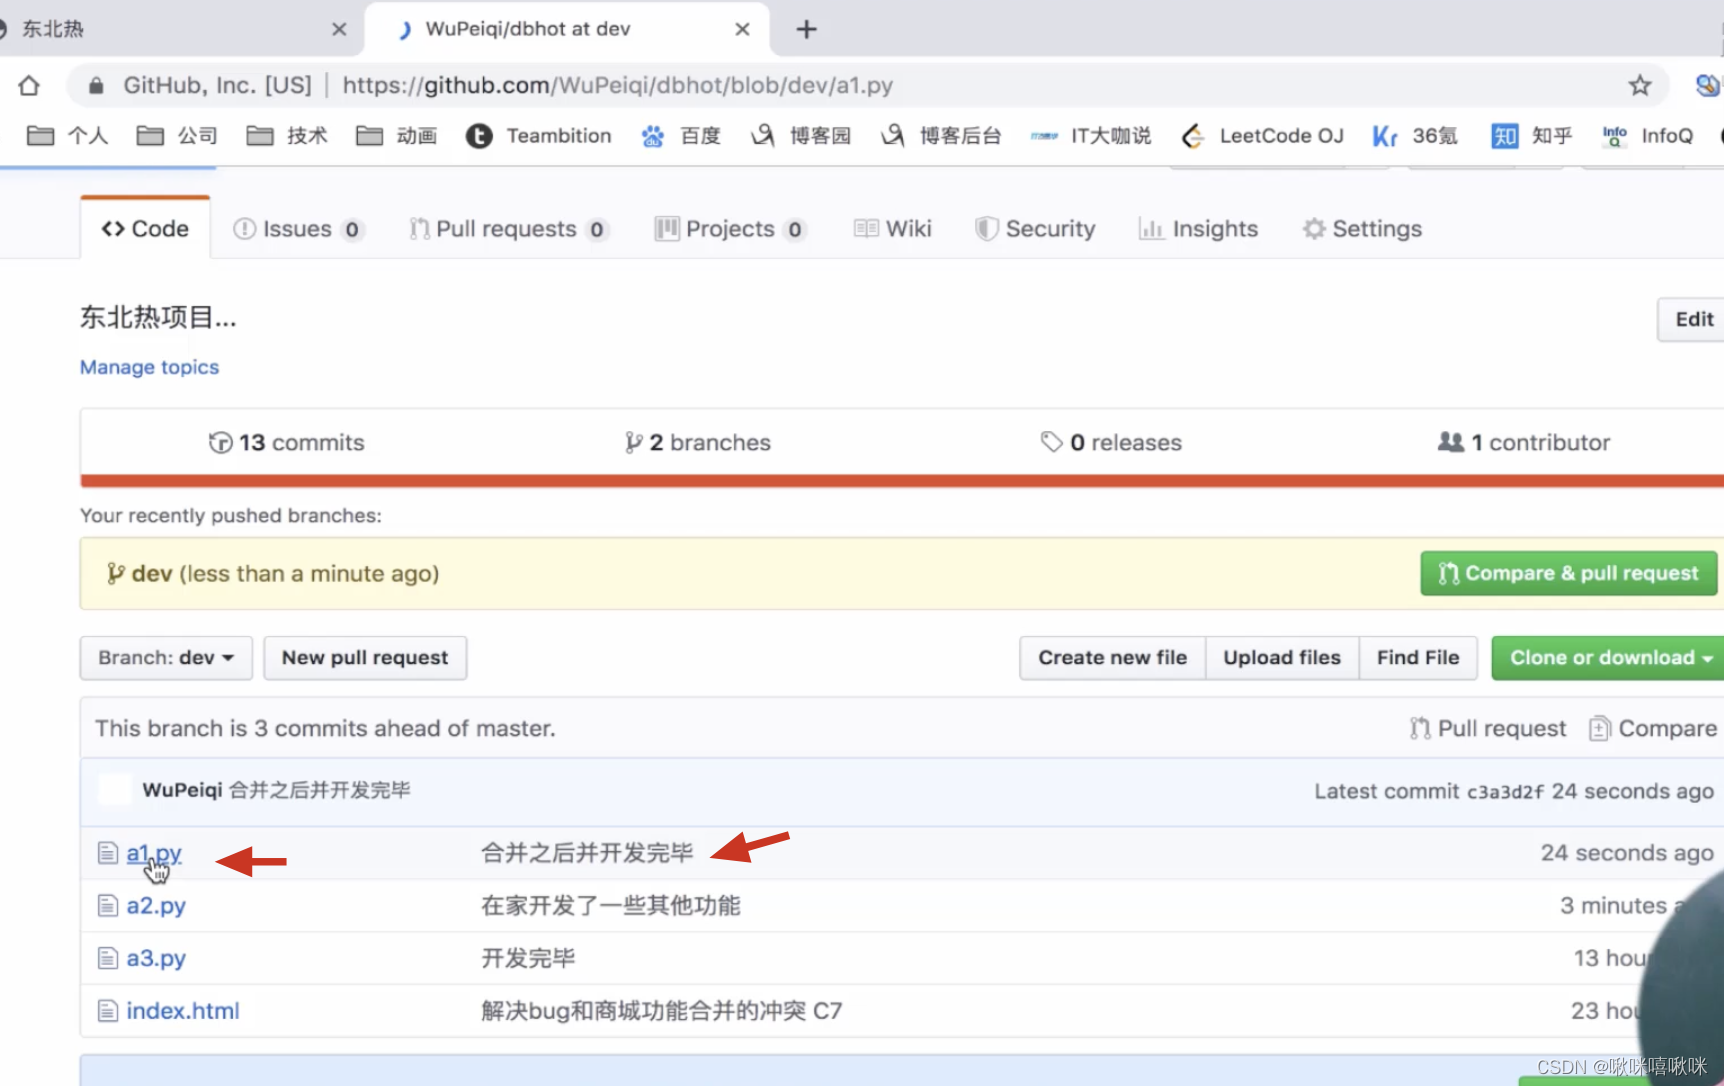Click Edit repository description button
The image size is (1724, 1086).
click(1693, 319)
